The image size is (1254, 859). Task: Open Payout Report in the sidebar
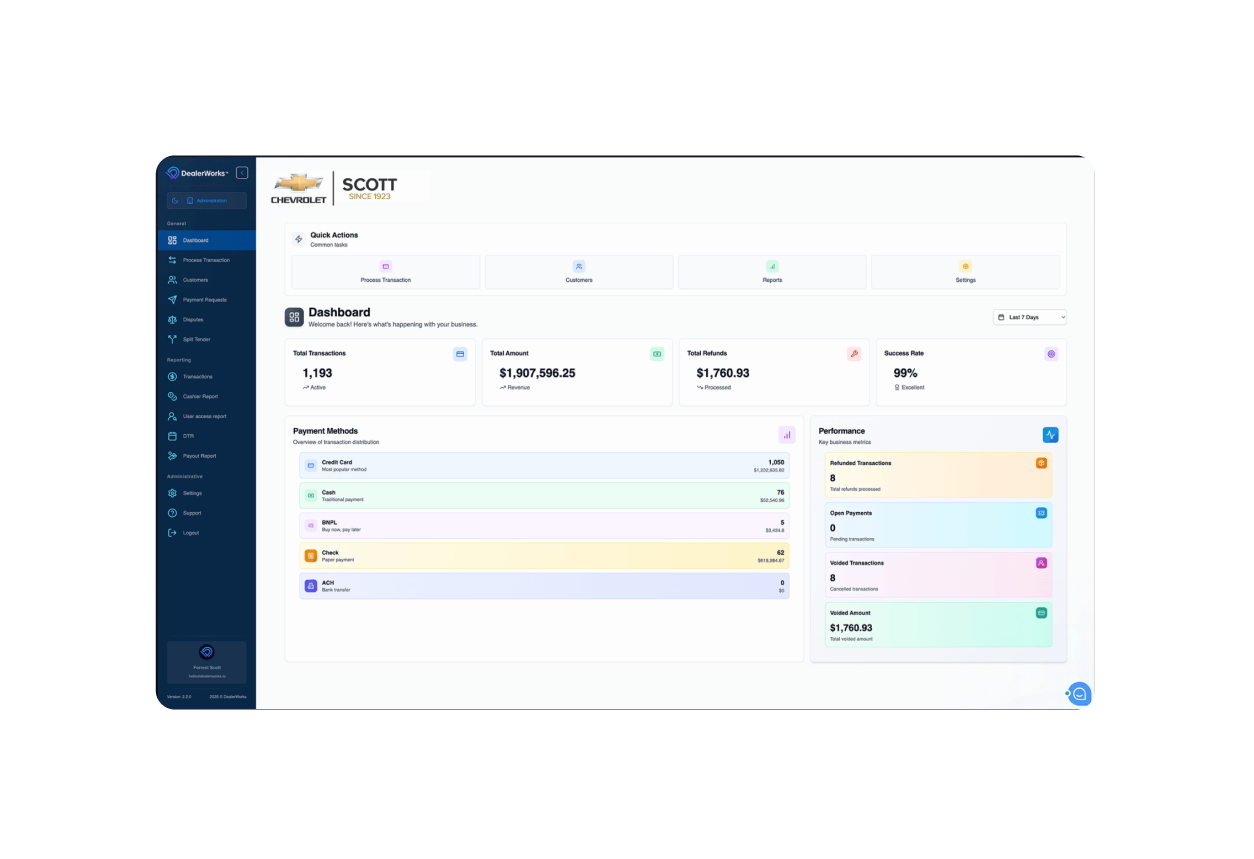coord(207,456)
